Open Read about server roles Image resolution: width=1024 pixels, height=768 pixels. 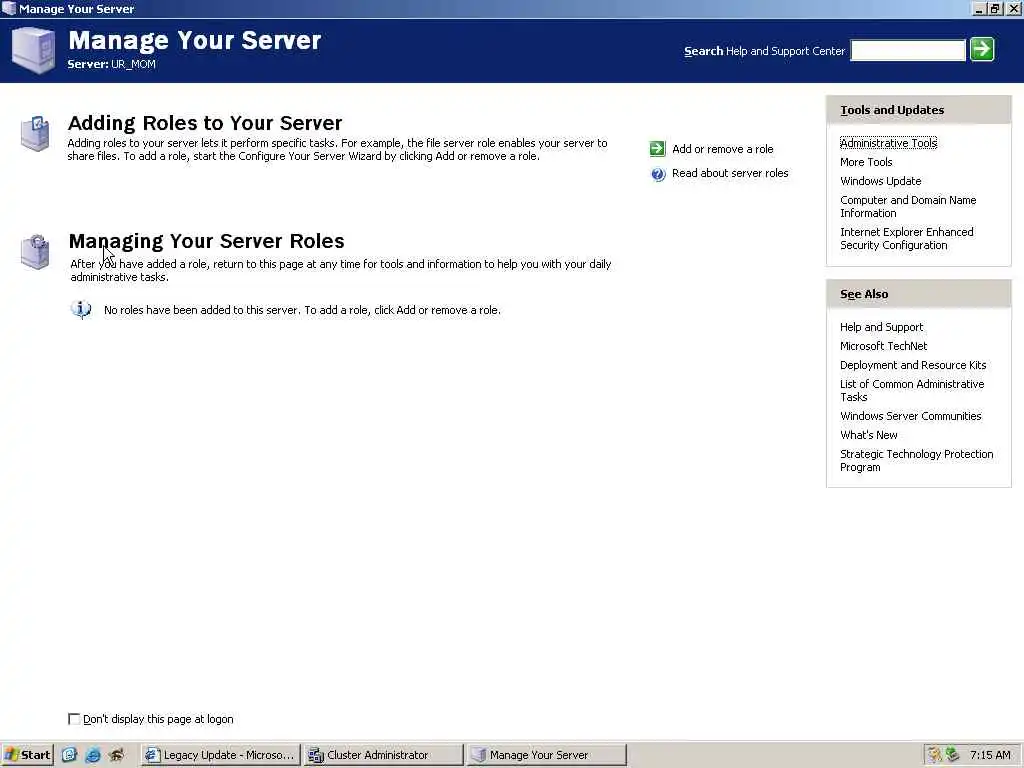point(730,173)
